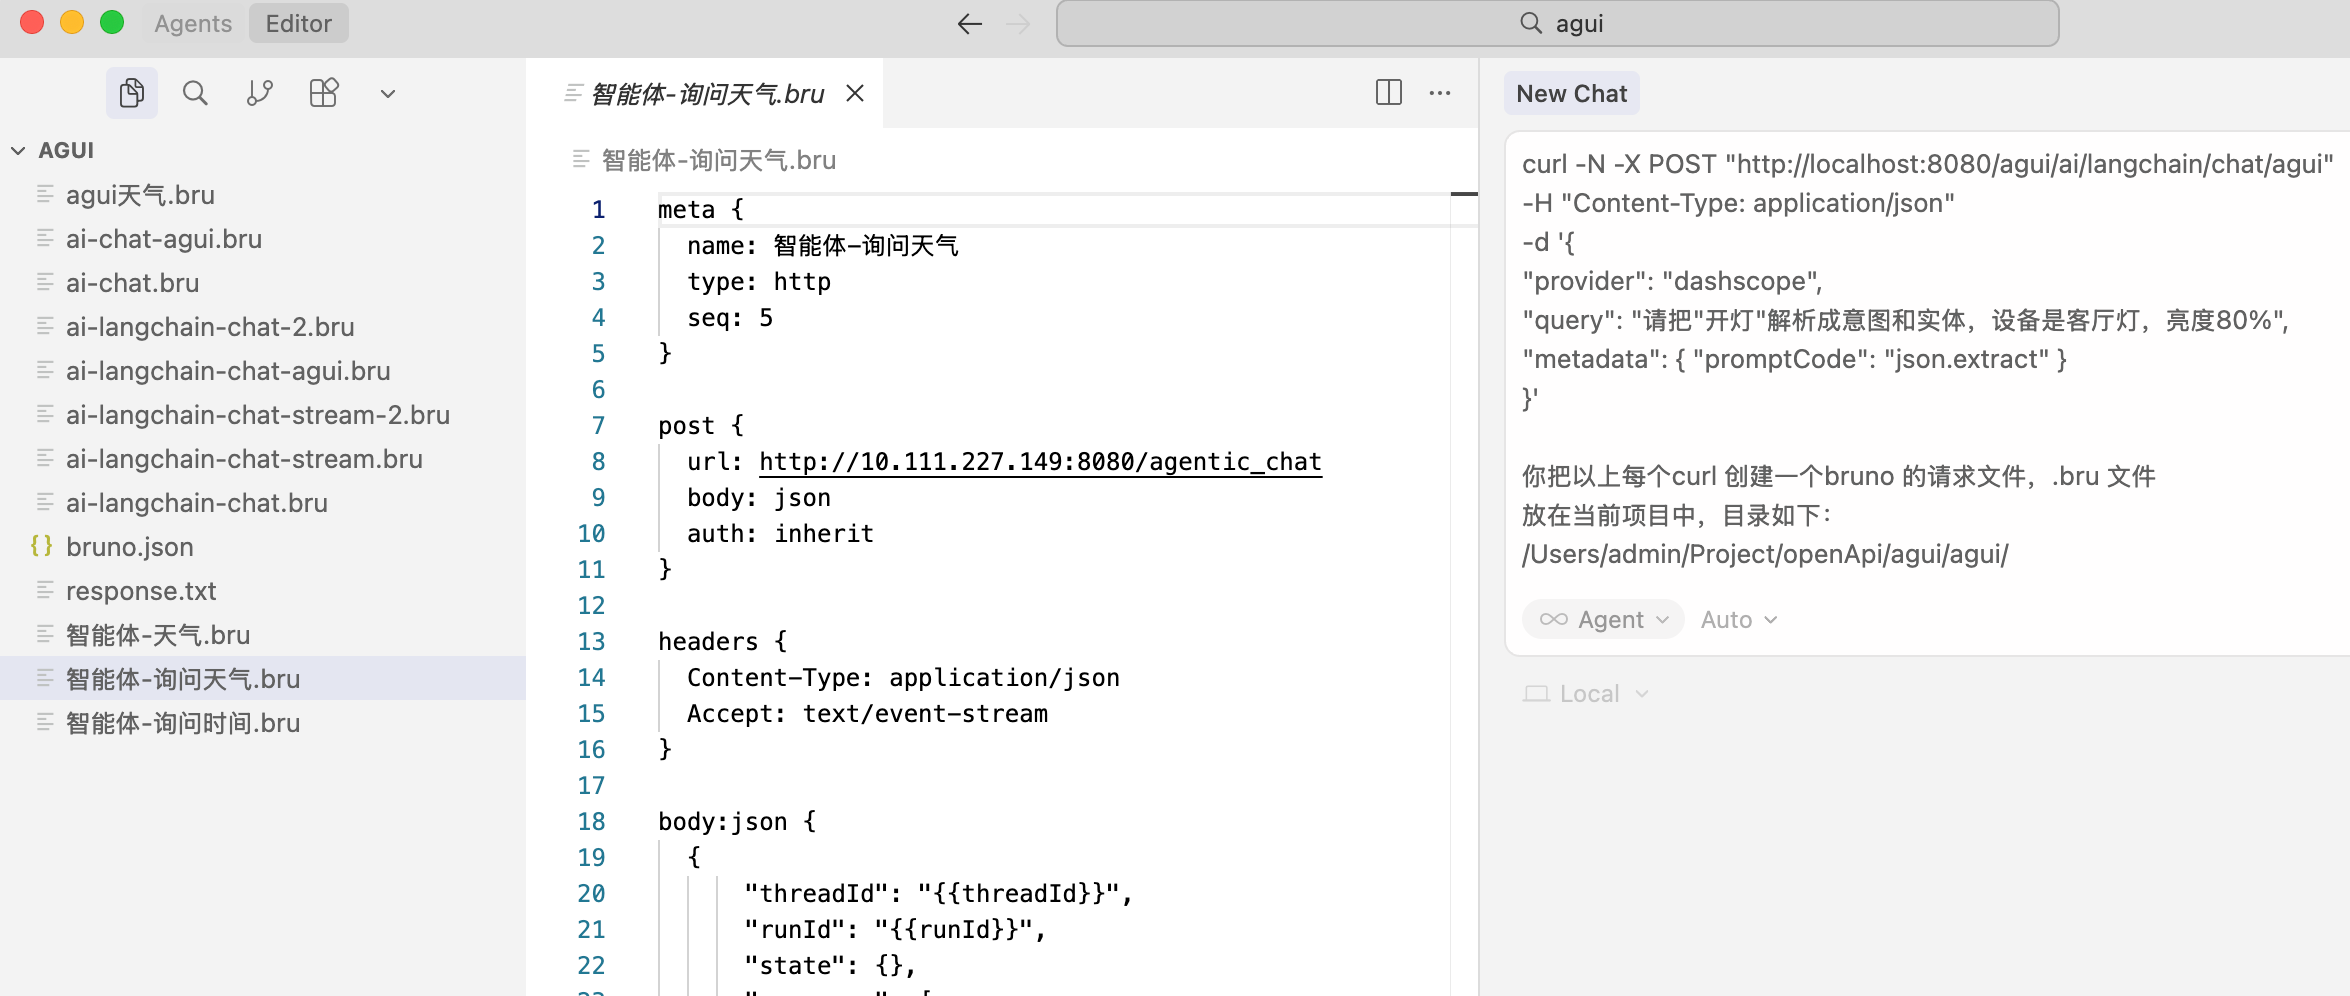Image resolution: width=2350 pixels, height=996 pixels.
Task: Open the Source Control branch icon
Action: pyautogui.click(x=259, y=93)
